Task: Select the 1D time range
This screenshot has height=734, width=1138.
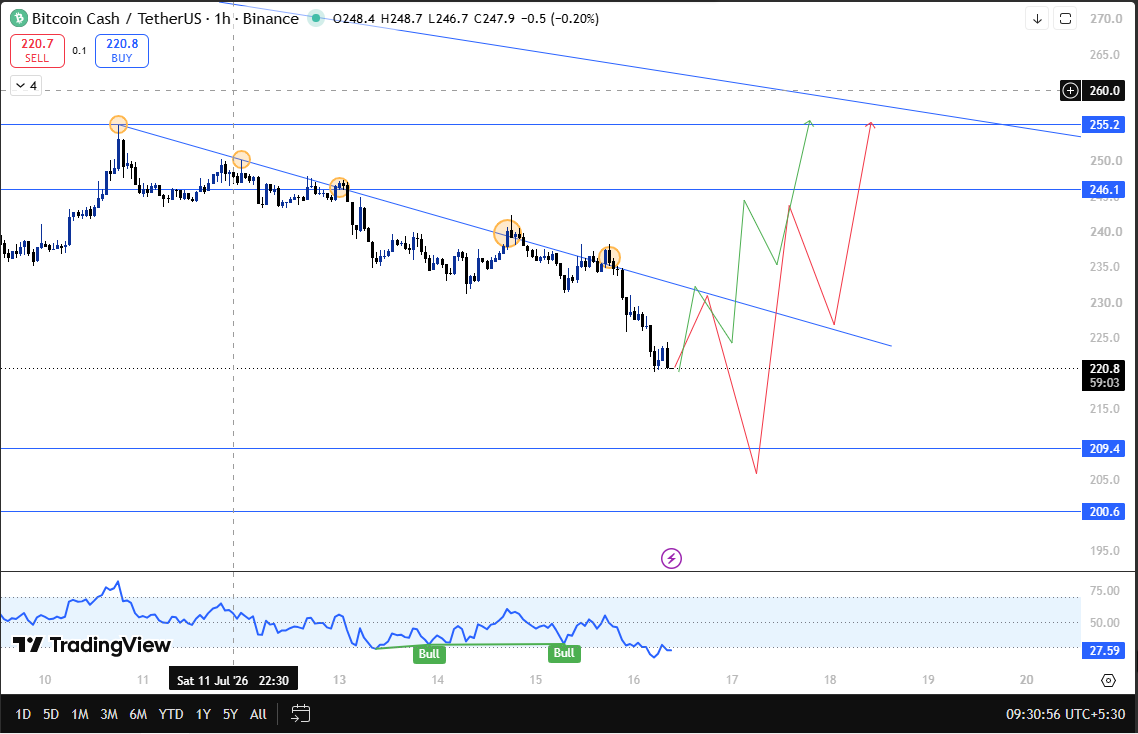Action: 23,714
